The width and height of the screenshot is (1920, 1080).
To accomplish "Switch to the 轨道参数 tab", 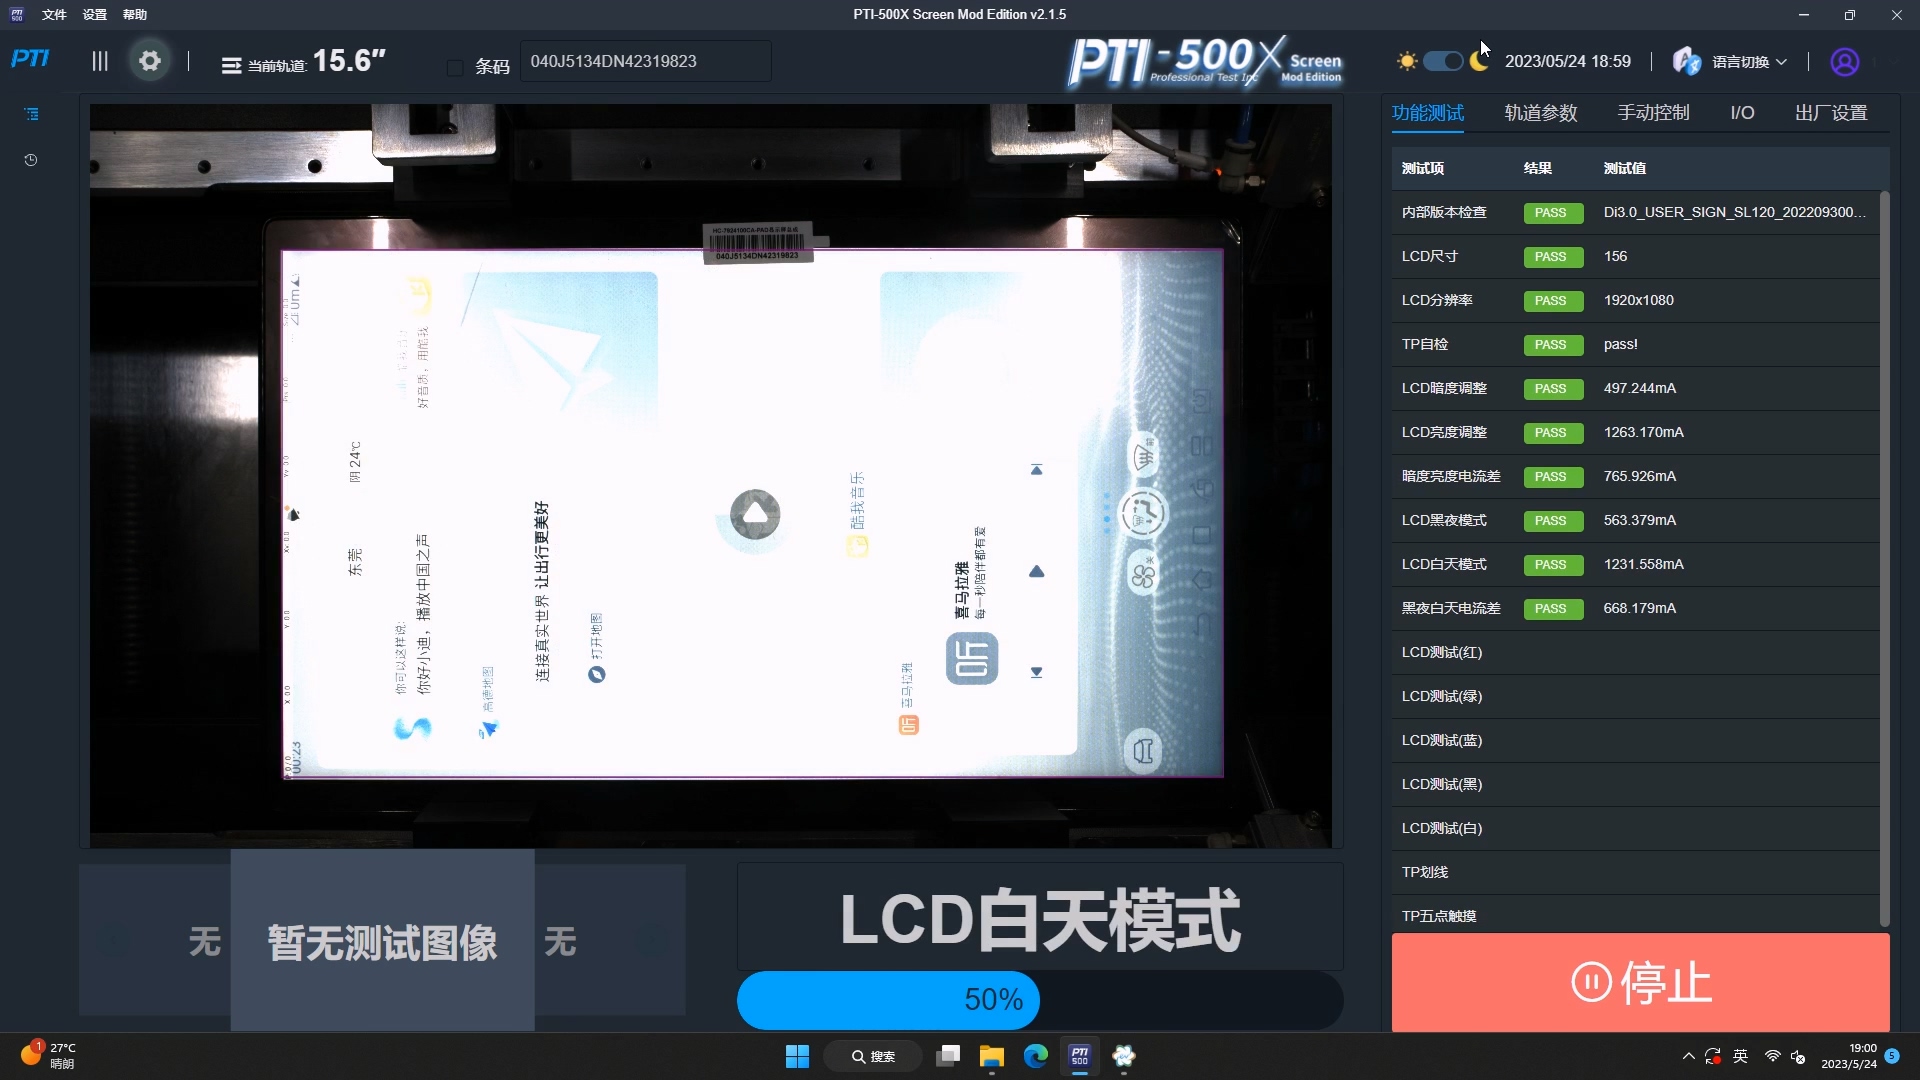I will pyautogui.click(x=1540, y=113).
